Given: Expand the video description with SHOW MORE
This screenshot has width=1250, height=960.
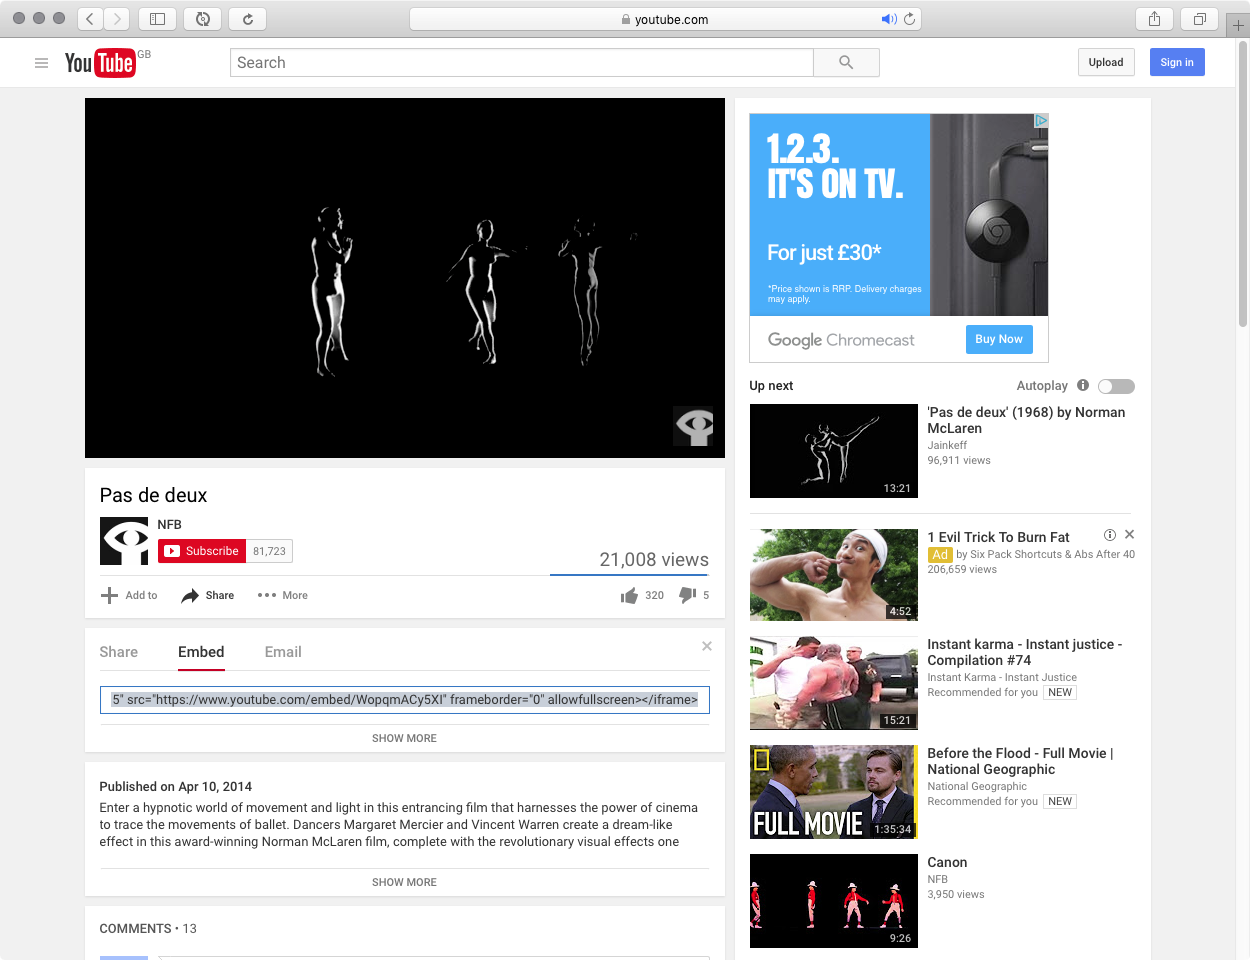Looking at the screenshot, I should point(404,883).
